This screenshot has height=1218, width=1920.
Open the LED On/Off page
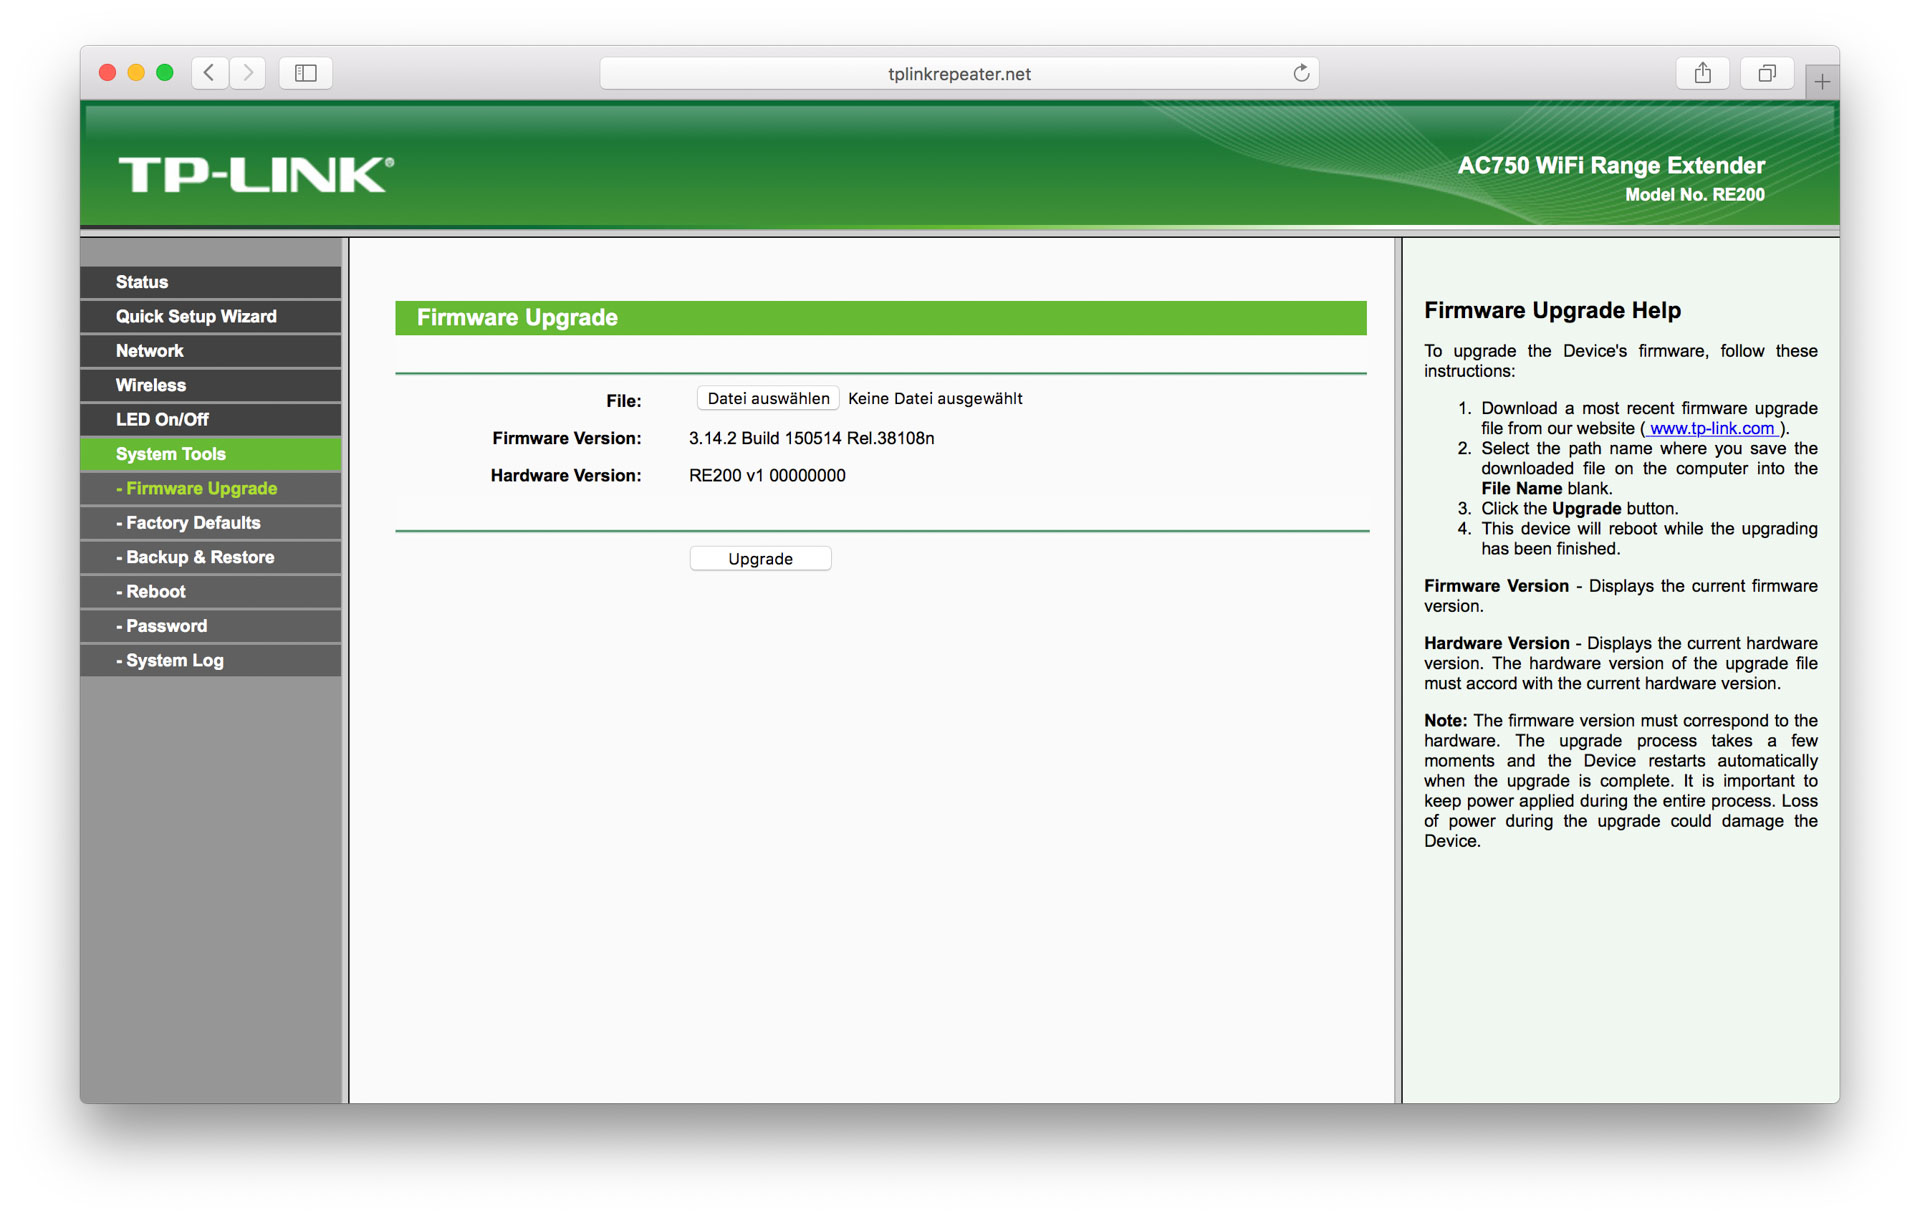coord(211,420)
